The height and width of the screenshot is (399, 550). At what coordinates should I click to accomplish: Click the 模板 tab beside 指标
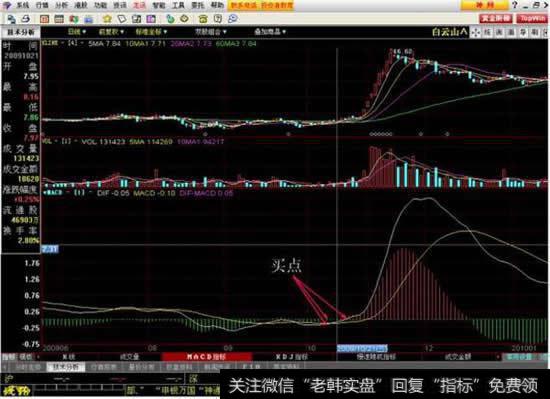(26, 357)
